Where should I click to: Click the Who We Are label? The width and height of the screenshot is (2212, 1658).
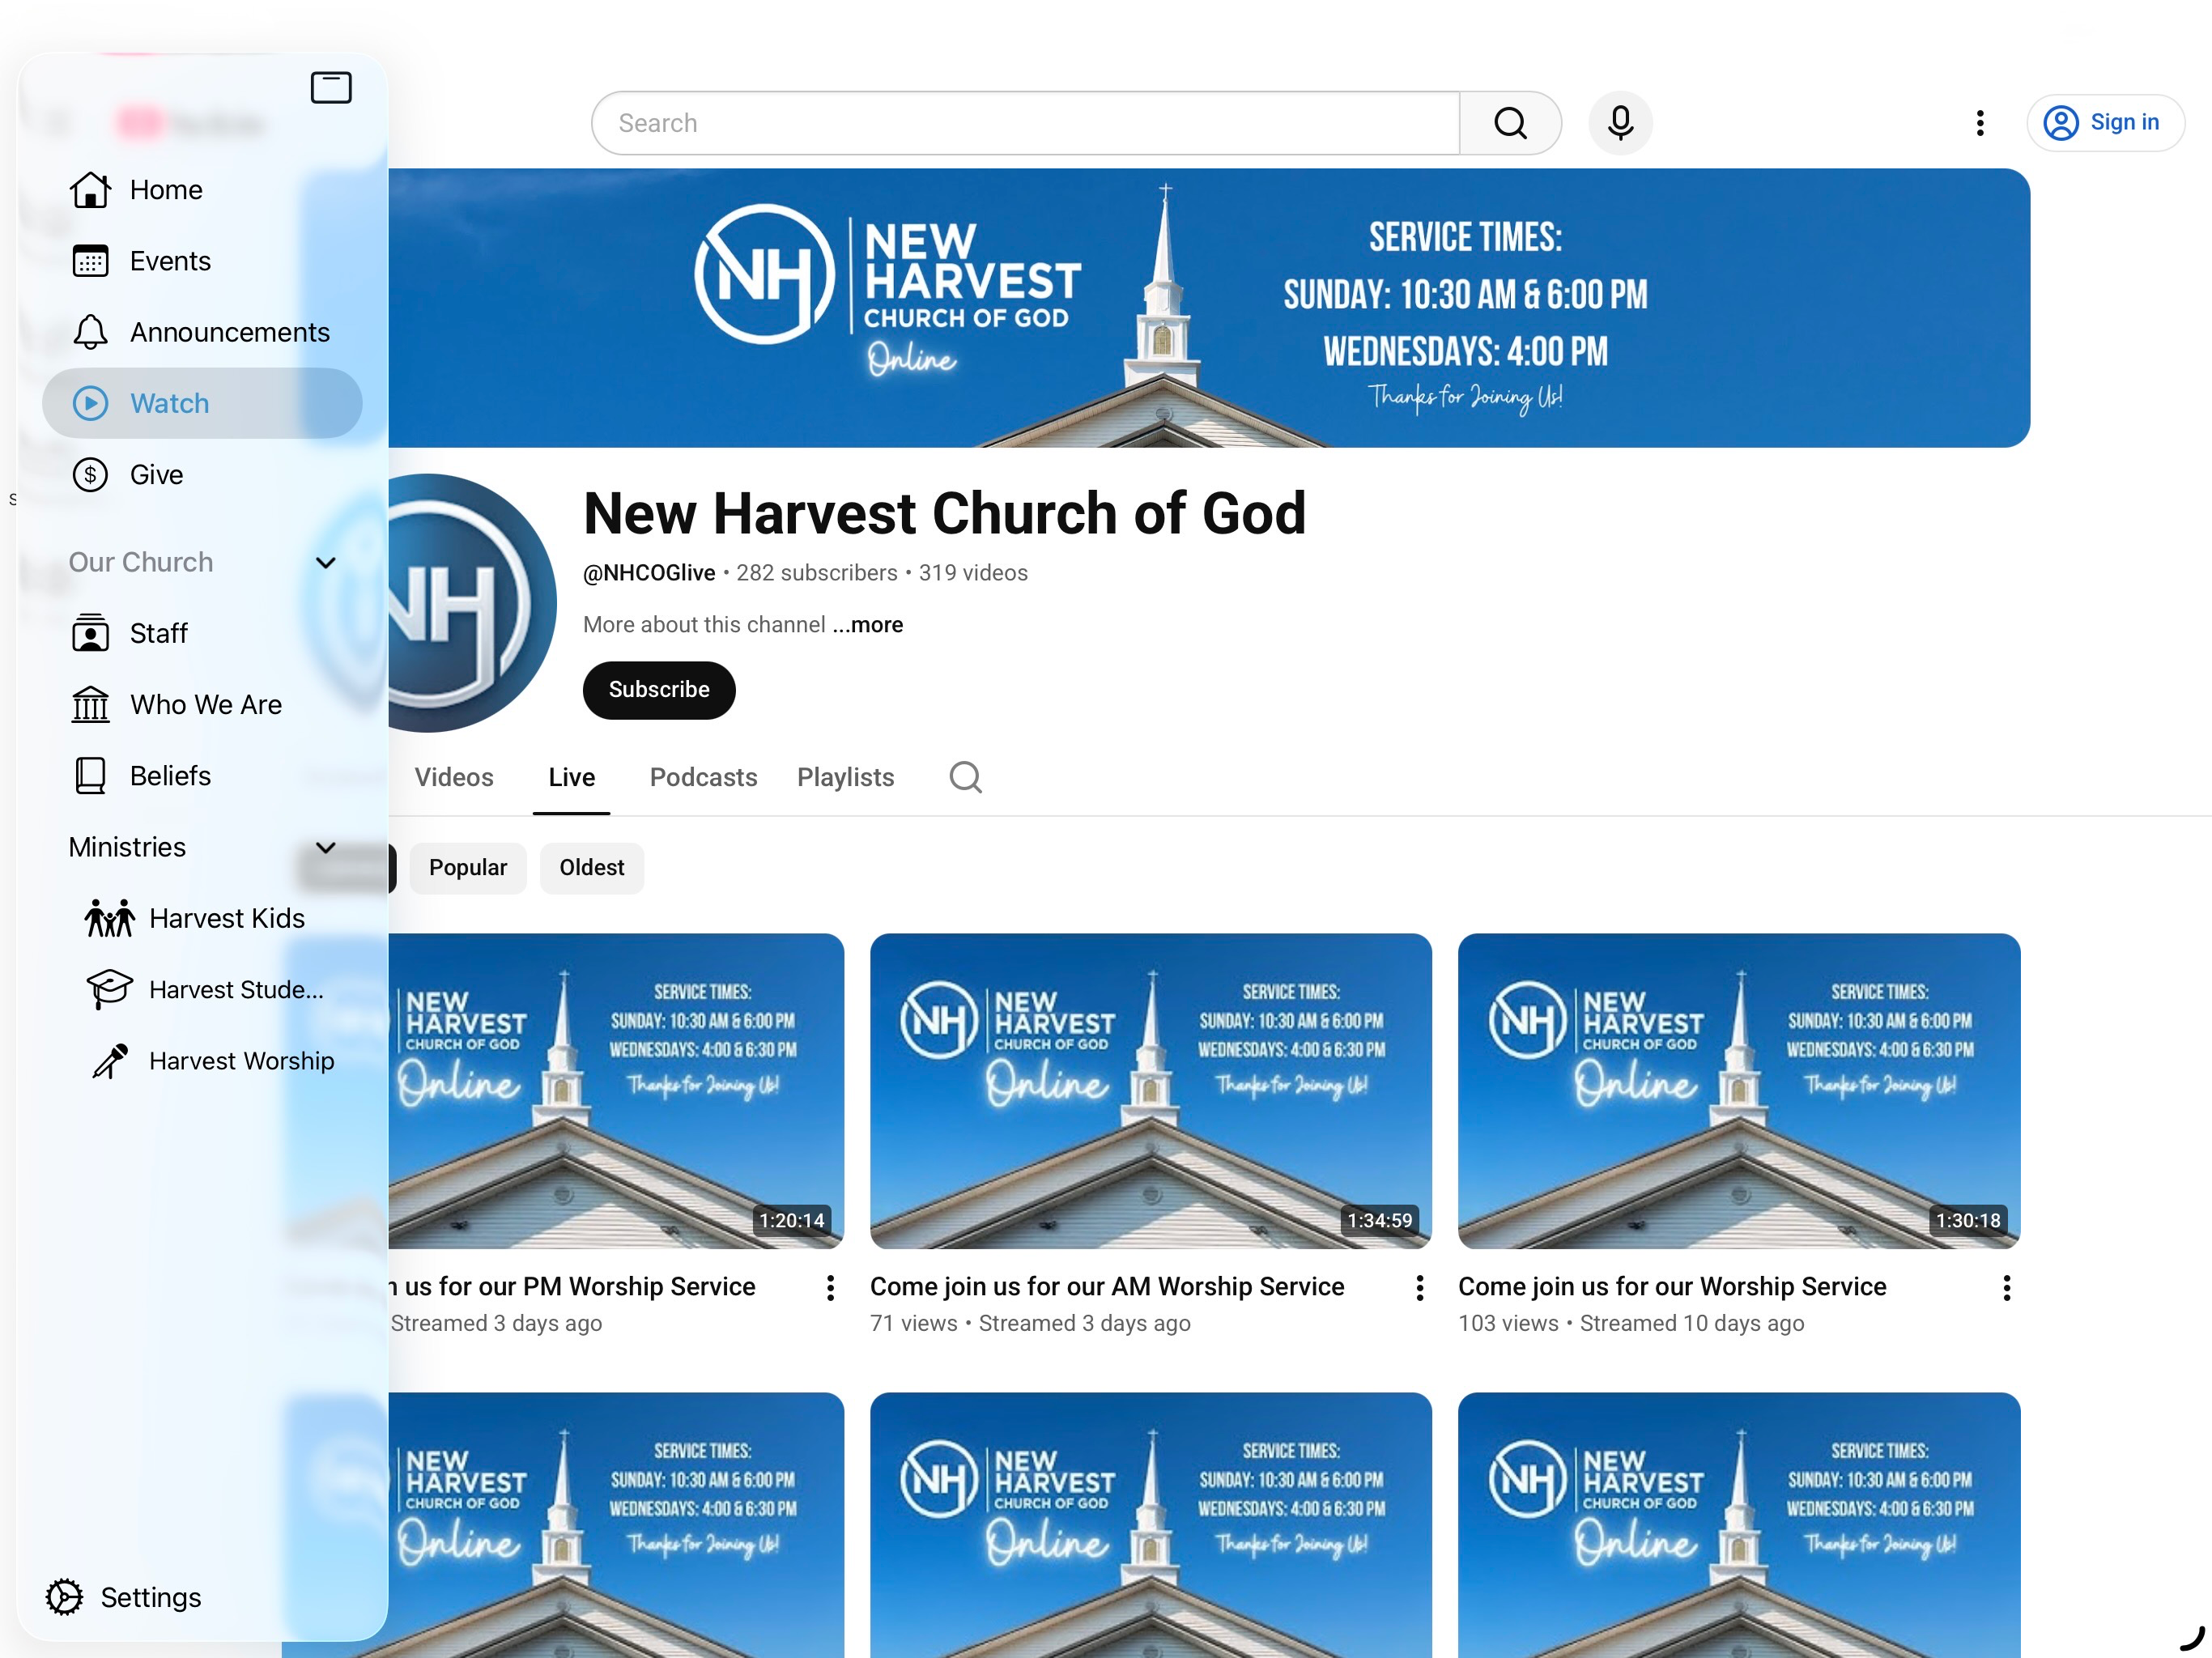pyautogui.click(x=206, y=704)
